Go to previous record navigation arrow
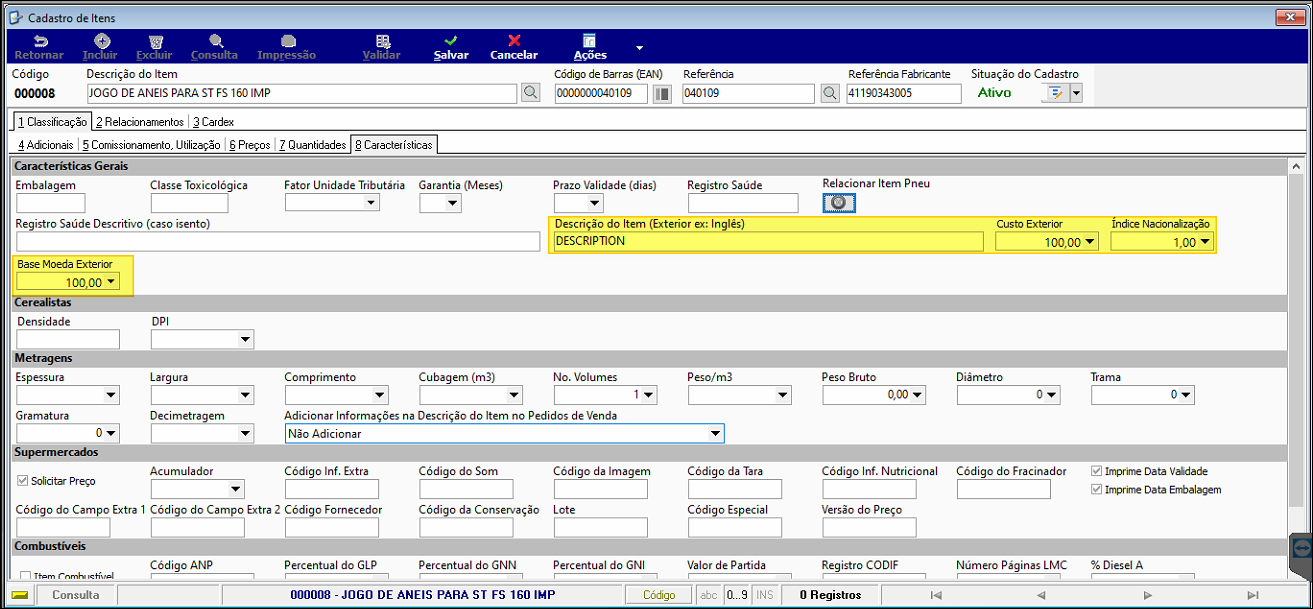The width and height of the screenshot is (1313, 609). click(x=1041, y=595)
